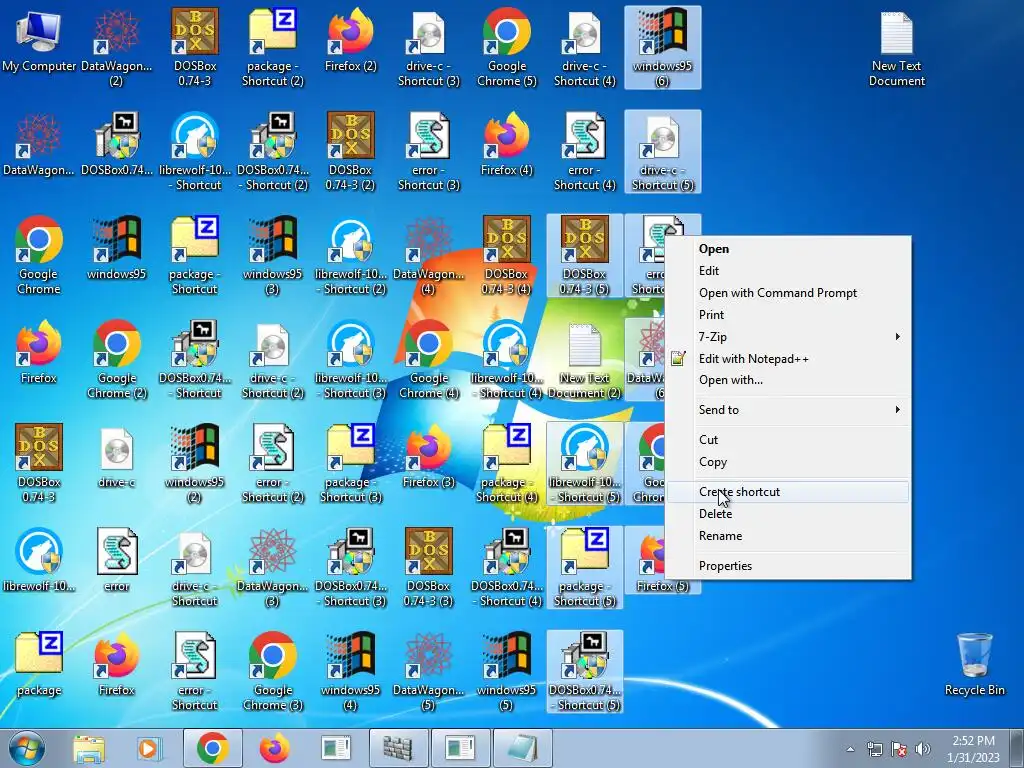Screen dimensions: 1024x768
Task: Open the brick wall taskbar application
Action: (398, 748)
